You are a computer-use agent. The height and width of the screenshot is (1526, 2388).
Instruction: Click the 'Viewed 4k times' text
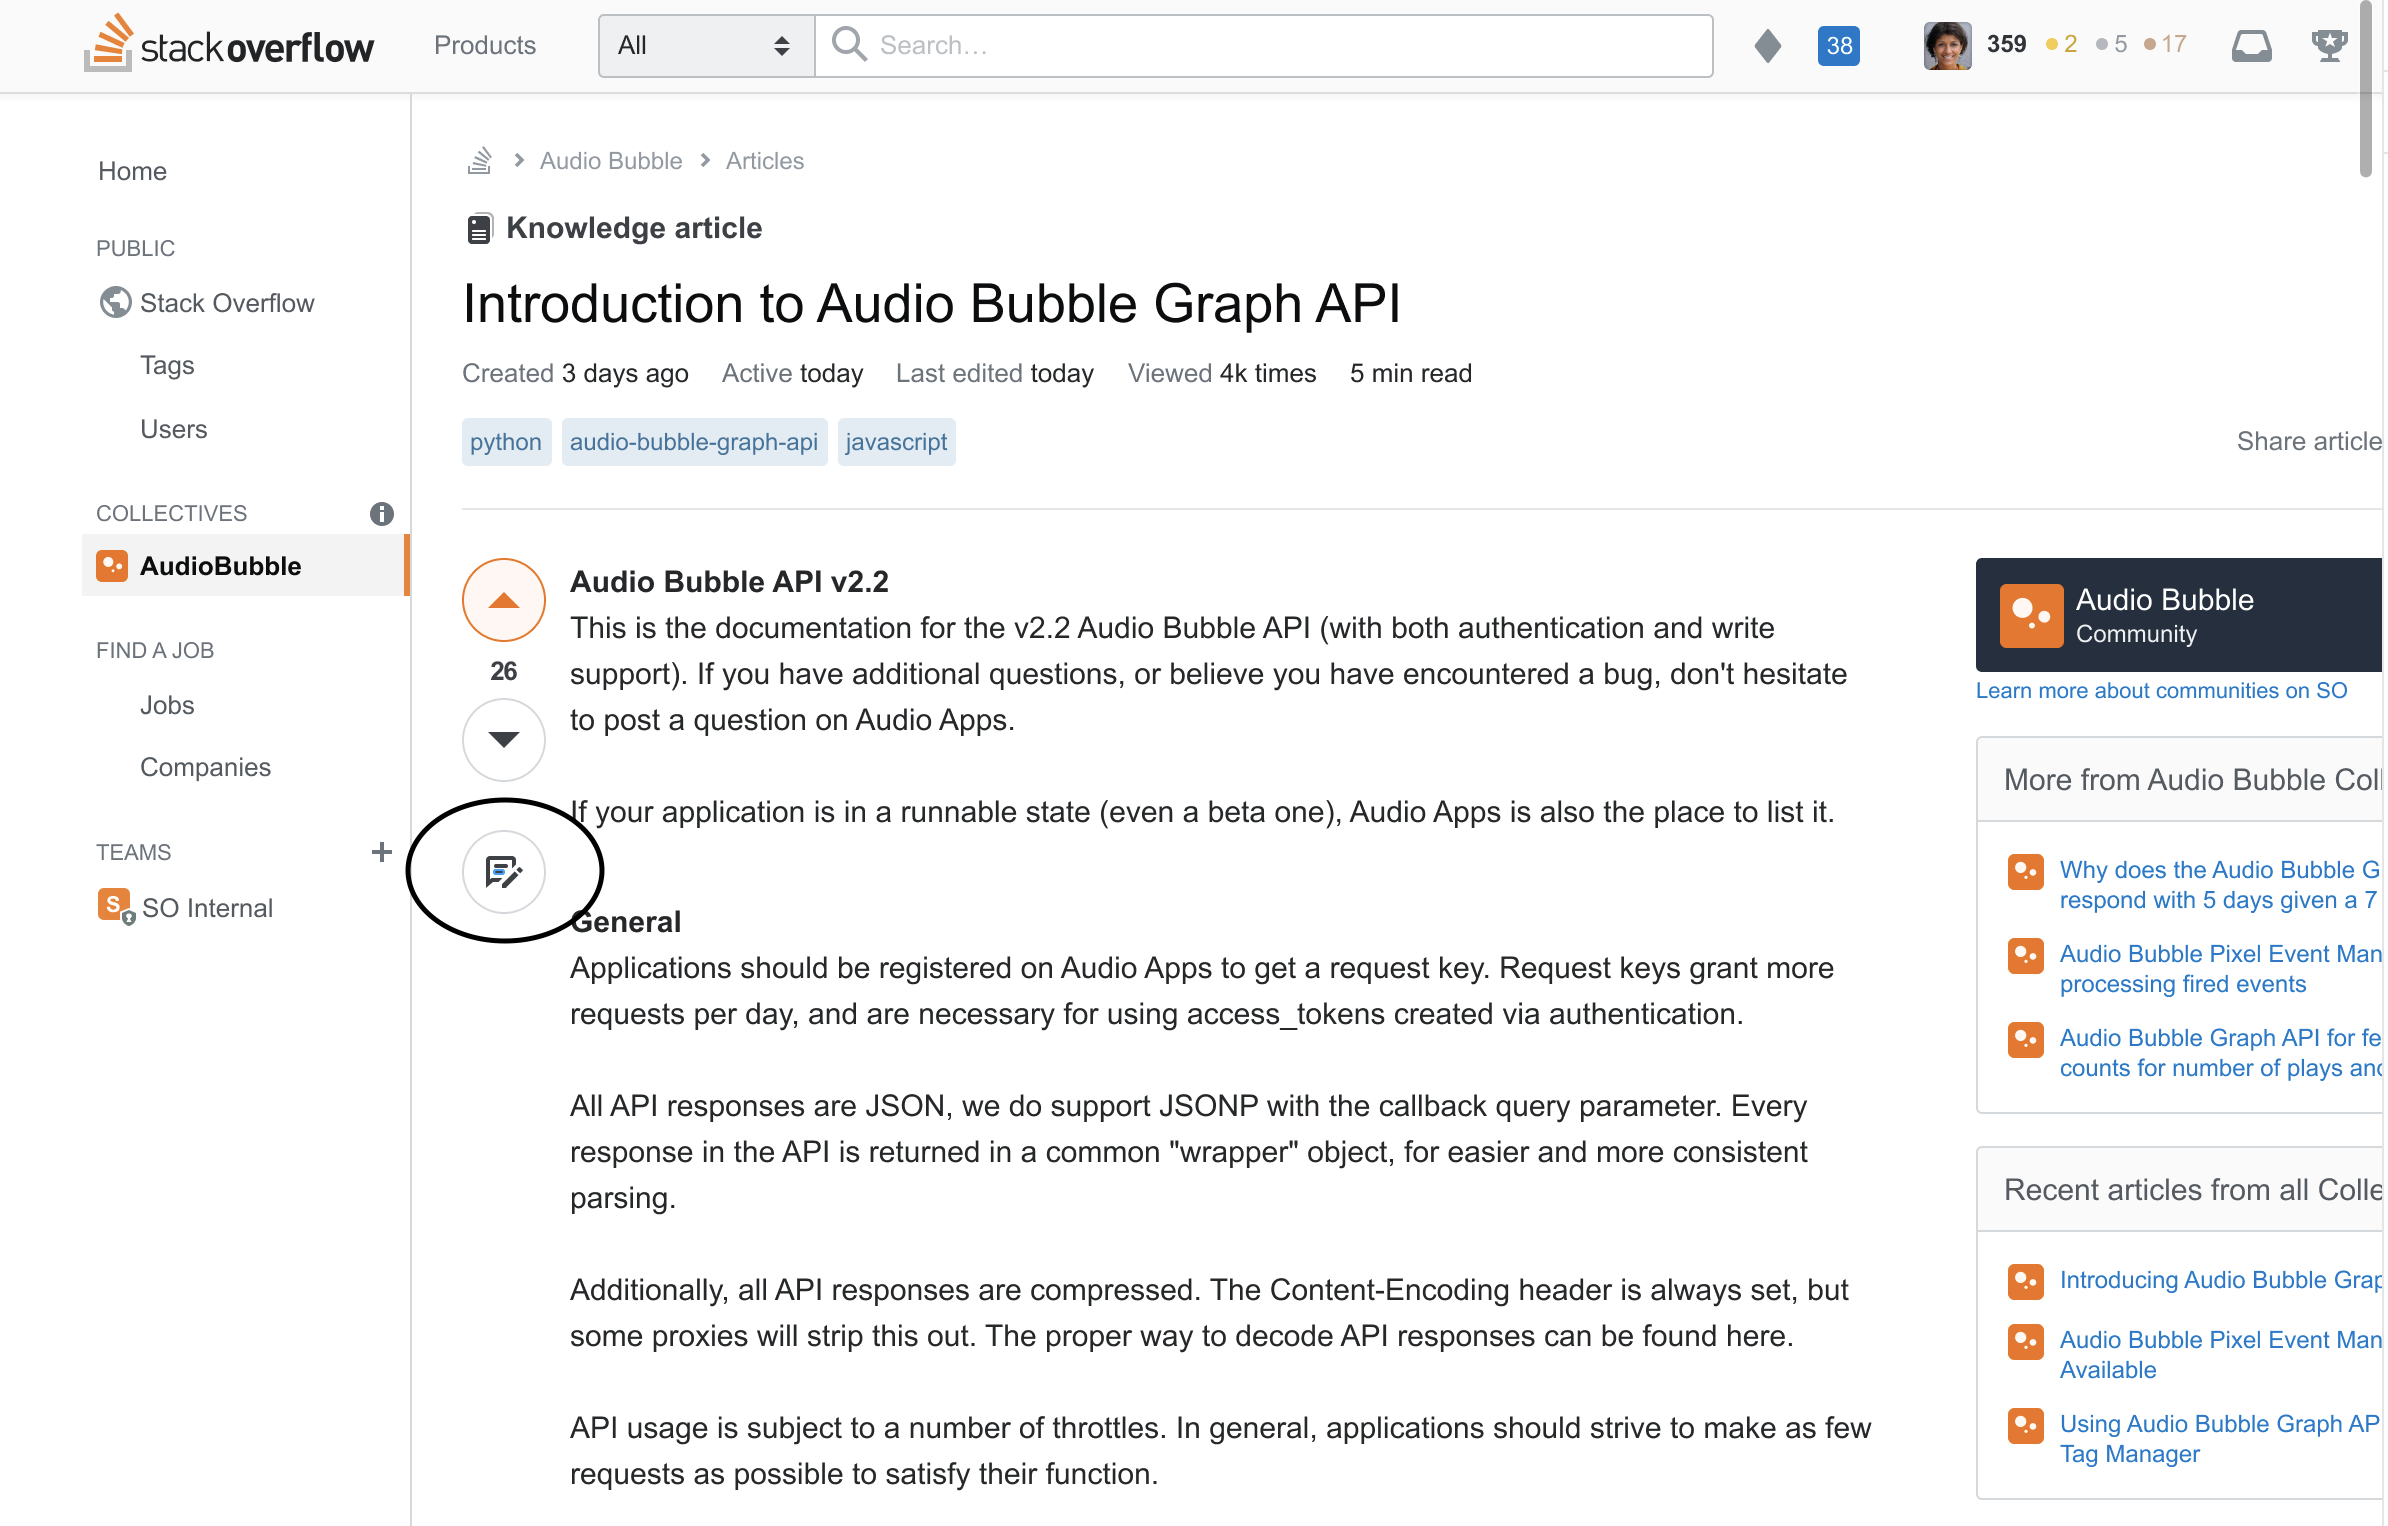1221,373
